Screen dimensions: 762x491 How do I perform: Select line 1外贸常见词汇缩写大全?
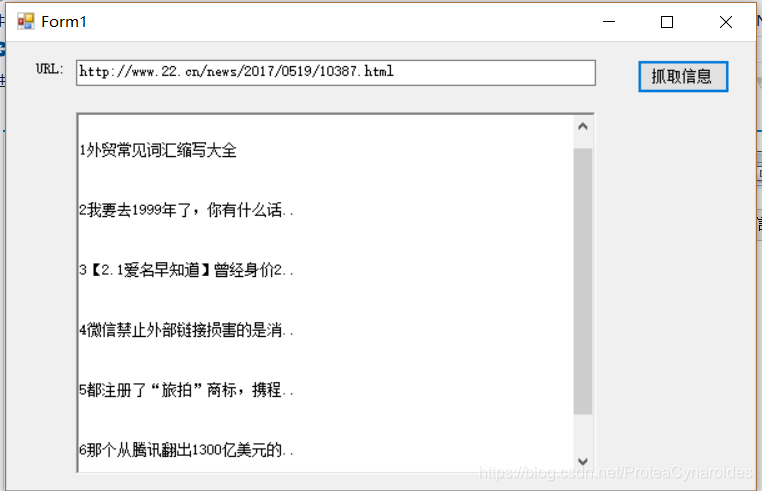click(158, 150)
